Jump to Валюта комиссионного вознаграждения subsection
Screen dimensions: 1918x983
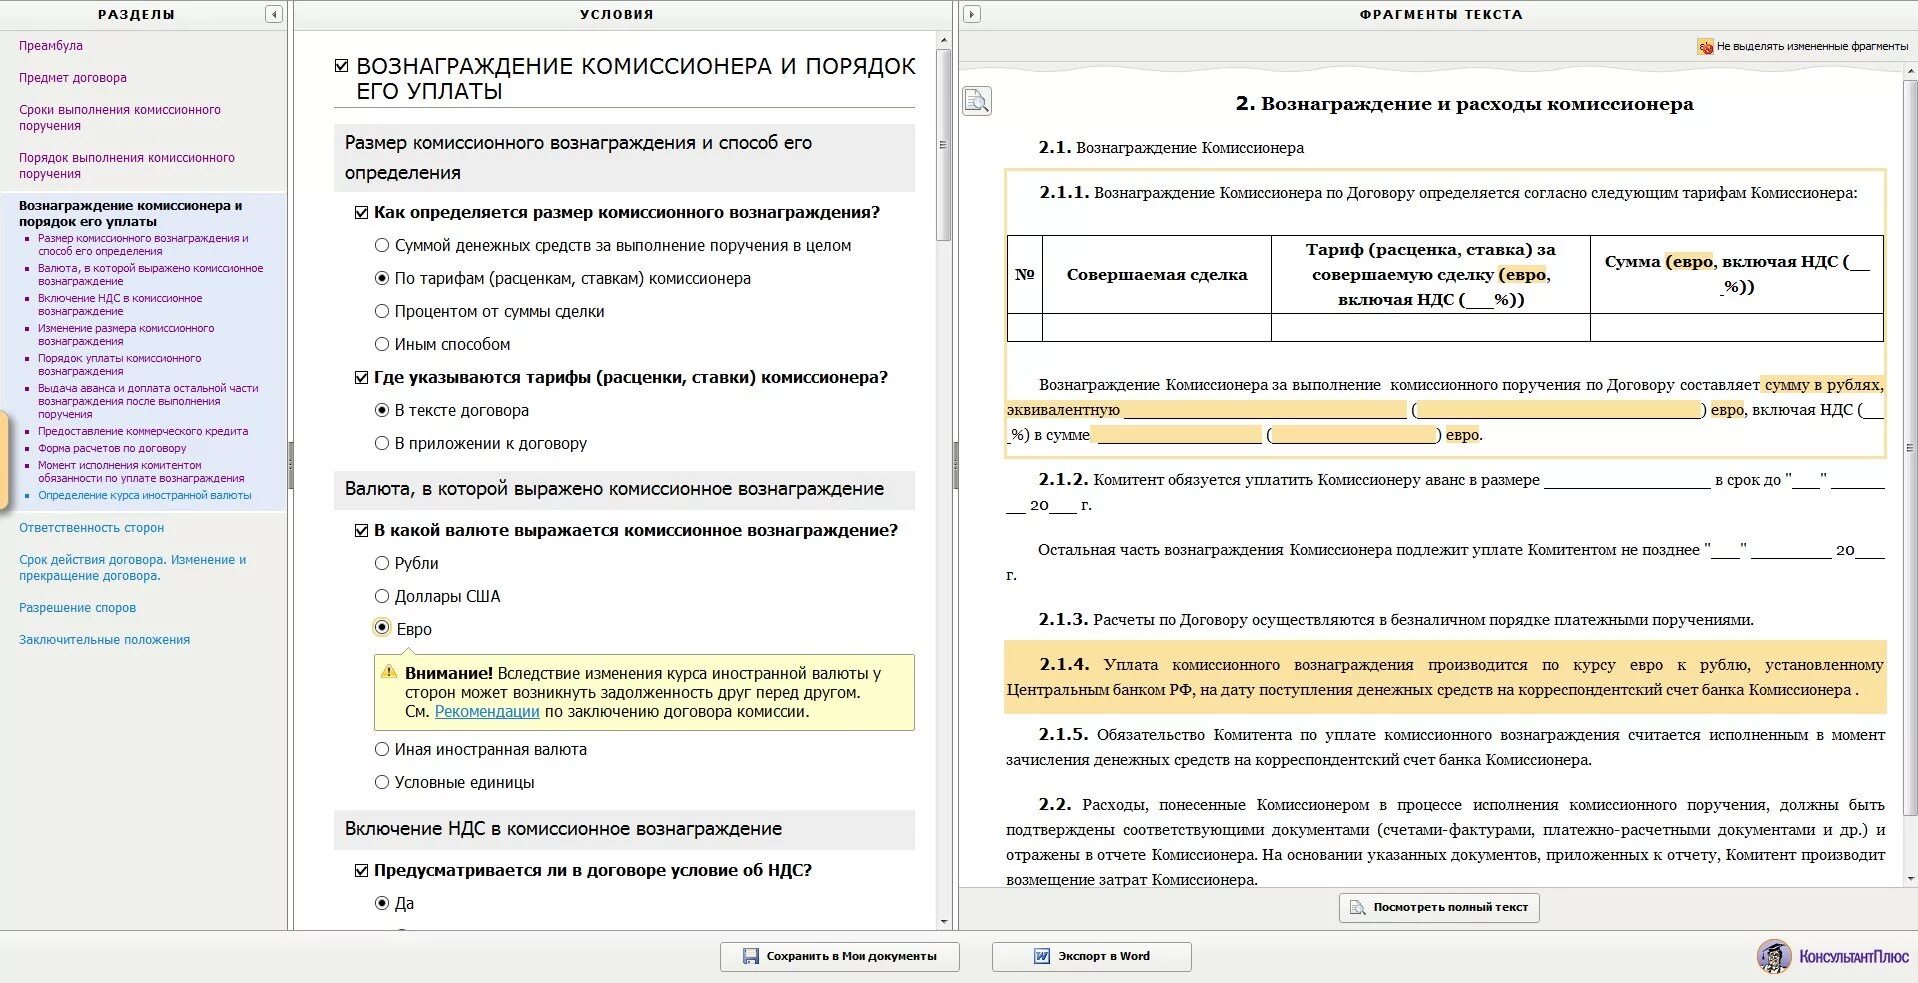150,275
